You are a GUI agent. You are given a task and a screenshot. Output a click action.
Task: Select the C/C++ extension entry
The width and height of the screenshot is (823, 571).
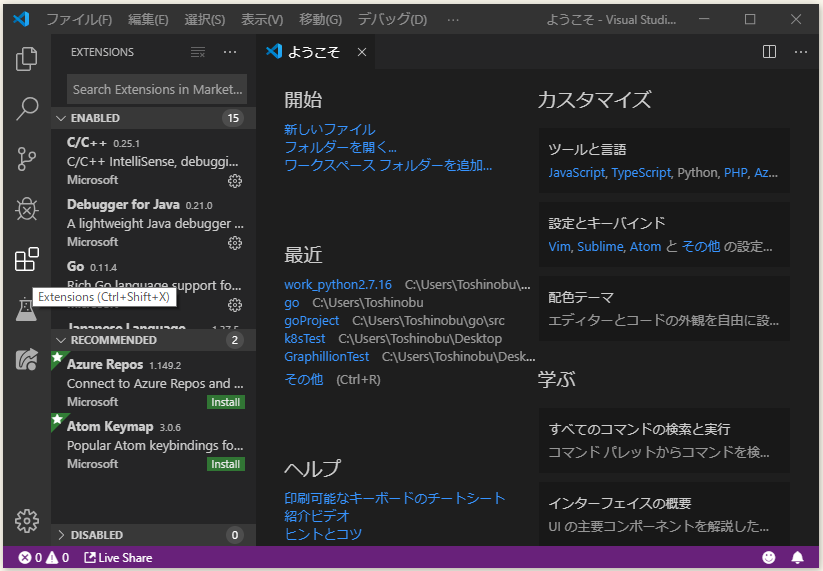153,161
